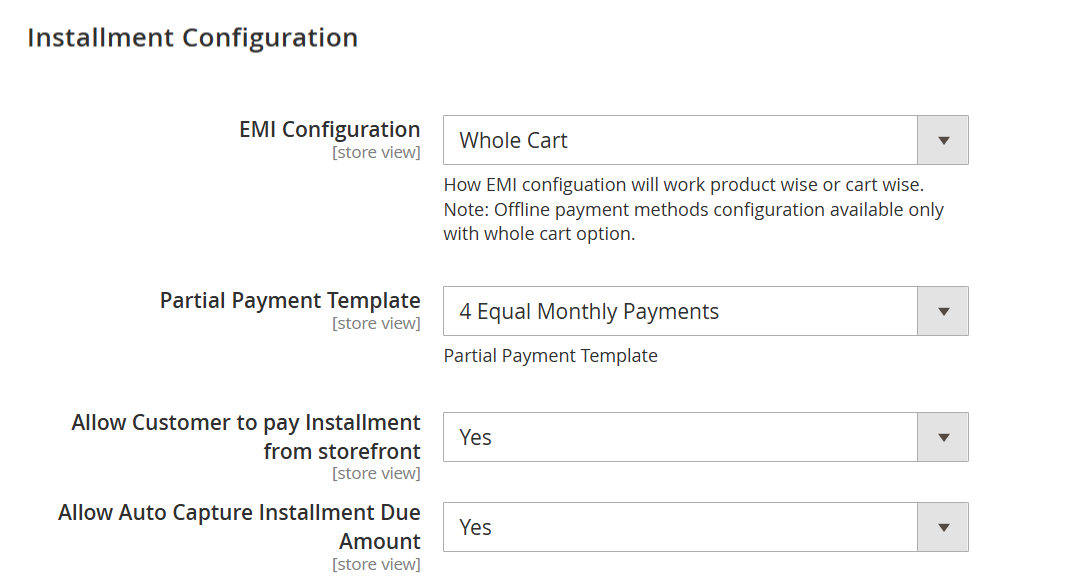Click the Allow Auto Capture Installment Due Amount label
The height and width of the screenshot is (585, 1075).
point(239,527)
